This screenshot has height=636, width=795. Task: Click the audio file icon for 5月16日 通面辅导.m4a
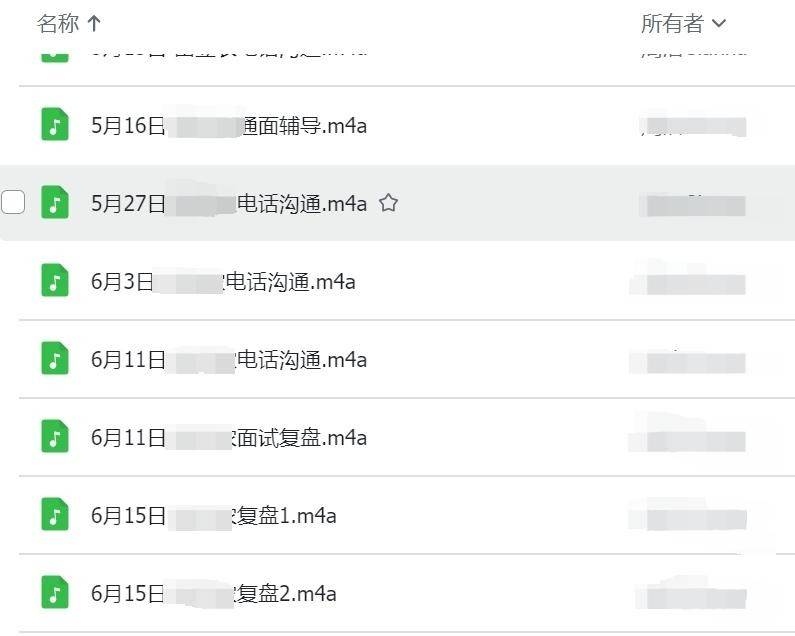[55, 125]
